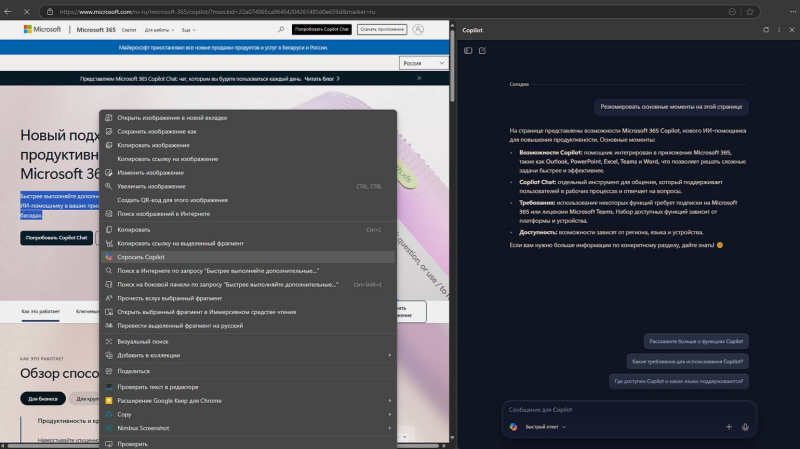
Task: Stop loading the page with X button
Action: [x=27, y=11]
